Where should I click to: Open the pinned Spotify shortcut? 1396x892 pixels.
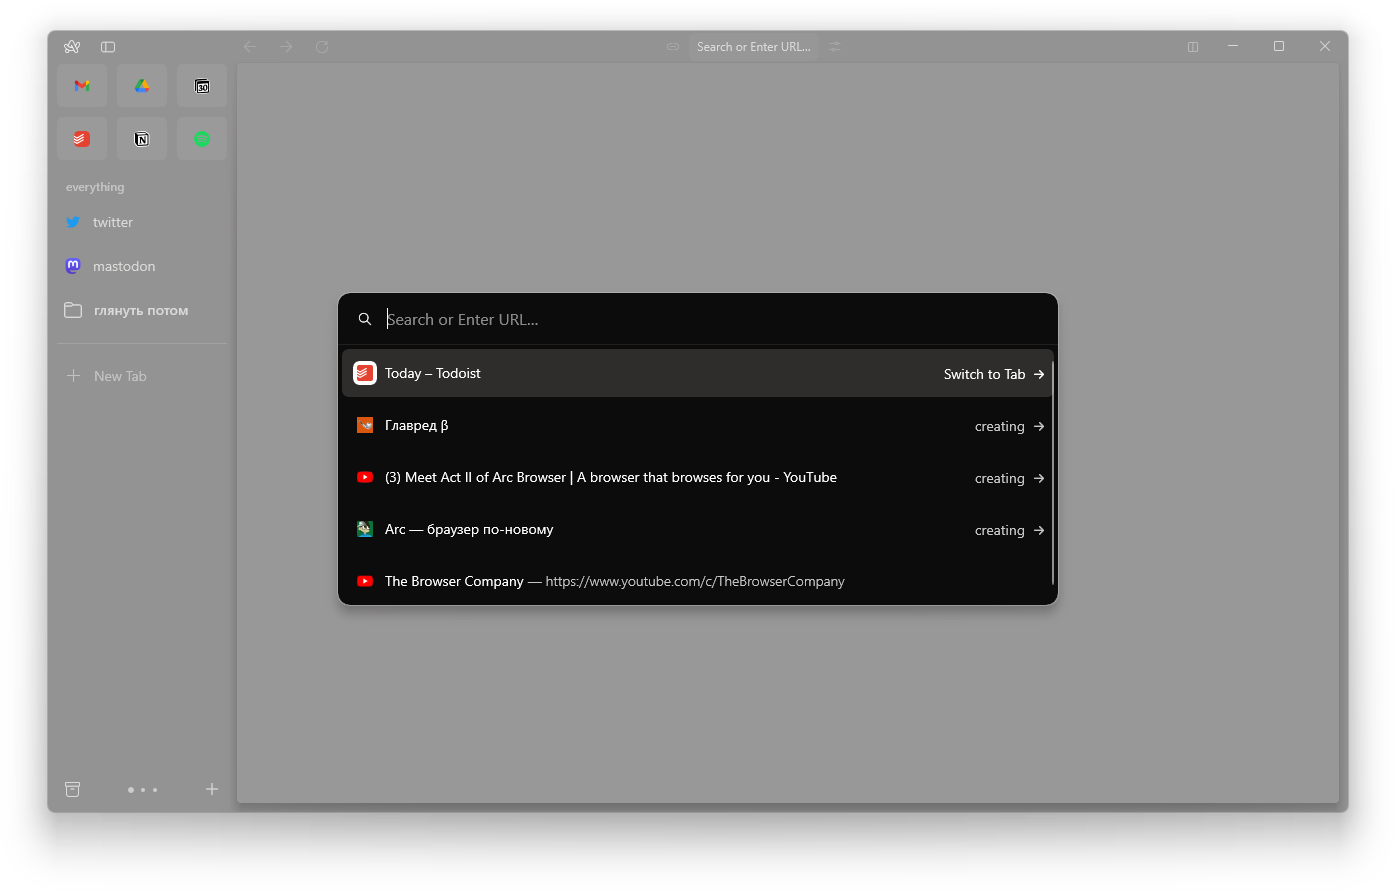(202, 139)
